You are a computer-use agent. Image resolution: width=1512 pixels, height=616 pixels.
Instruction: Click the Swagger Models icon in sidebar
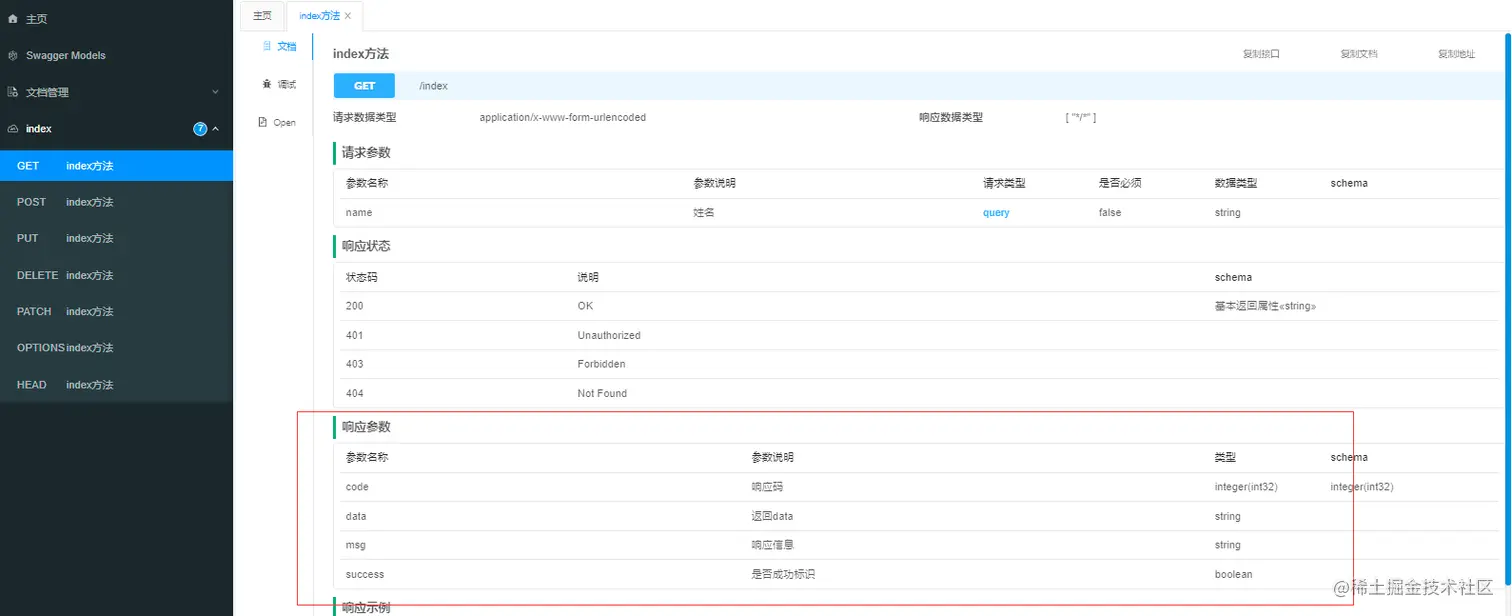point(13,56)
